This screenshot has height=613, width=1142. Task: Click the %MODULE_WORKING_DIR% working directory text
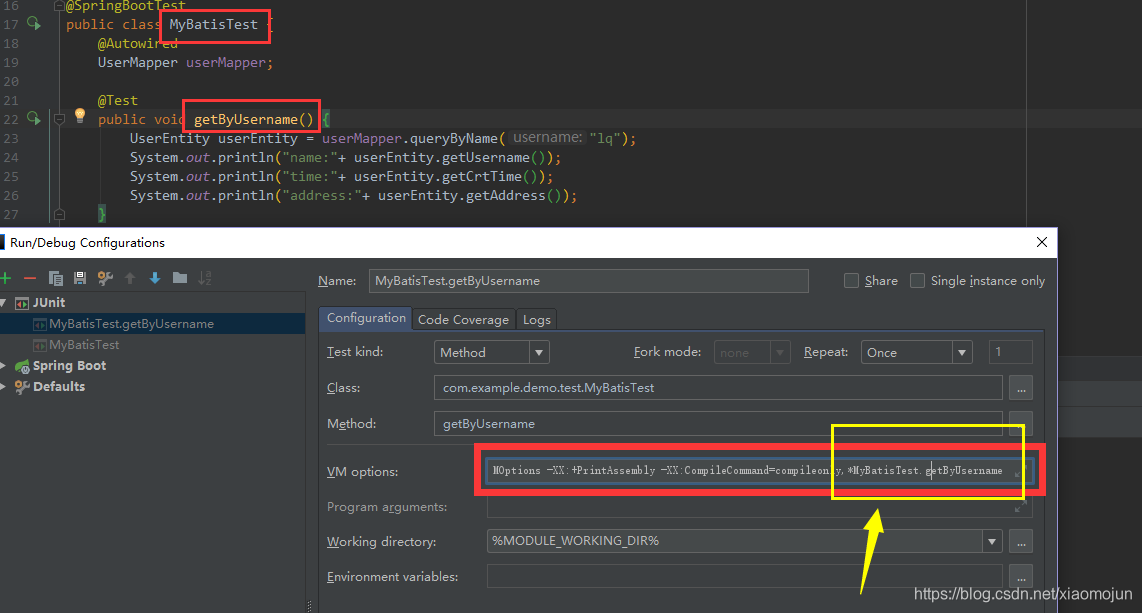tap(575, 541)
